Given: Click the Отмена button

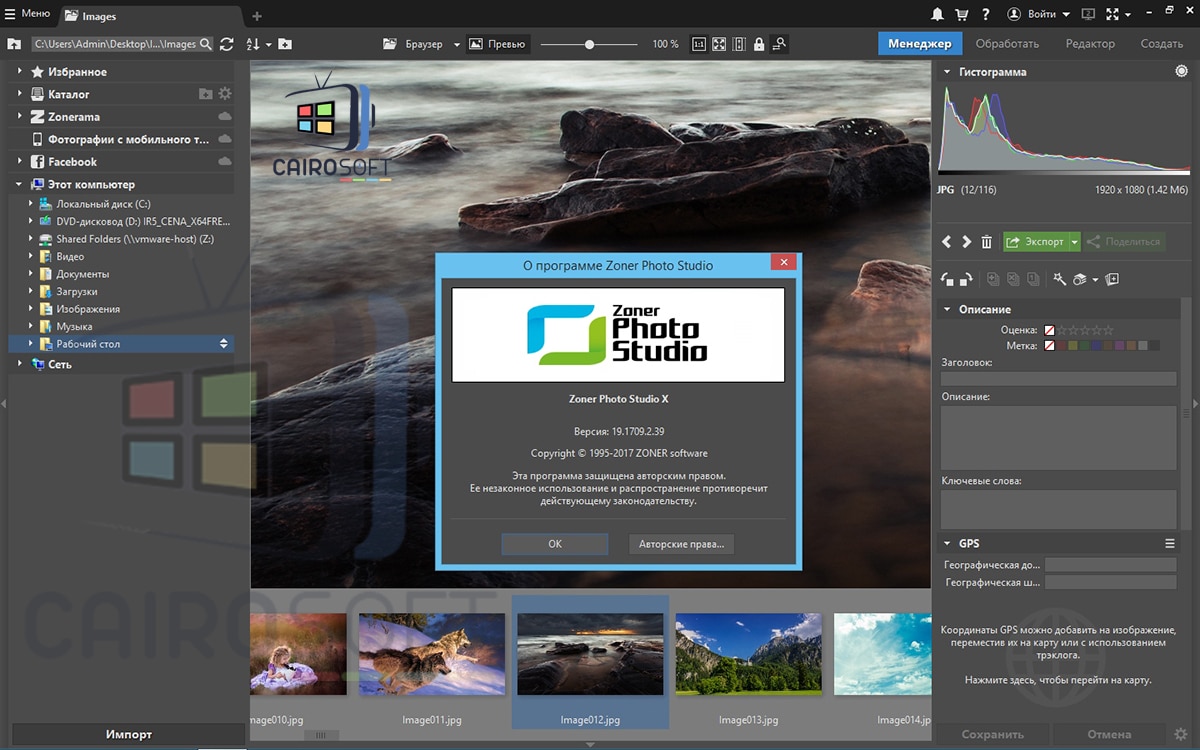Looking at the screenshot, I should [x=1109, y=734].
